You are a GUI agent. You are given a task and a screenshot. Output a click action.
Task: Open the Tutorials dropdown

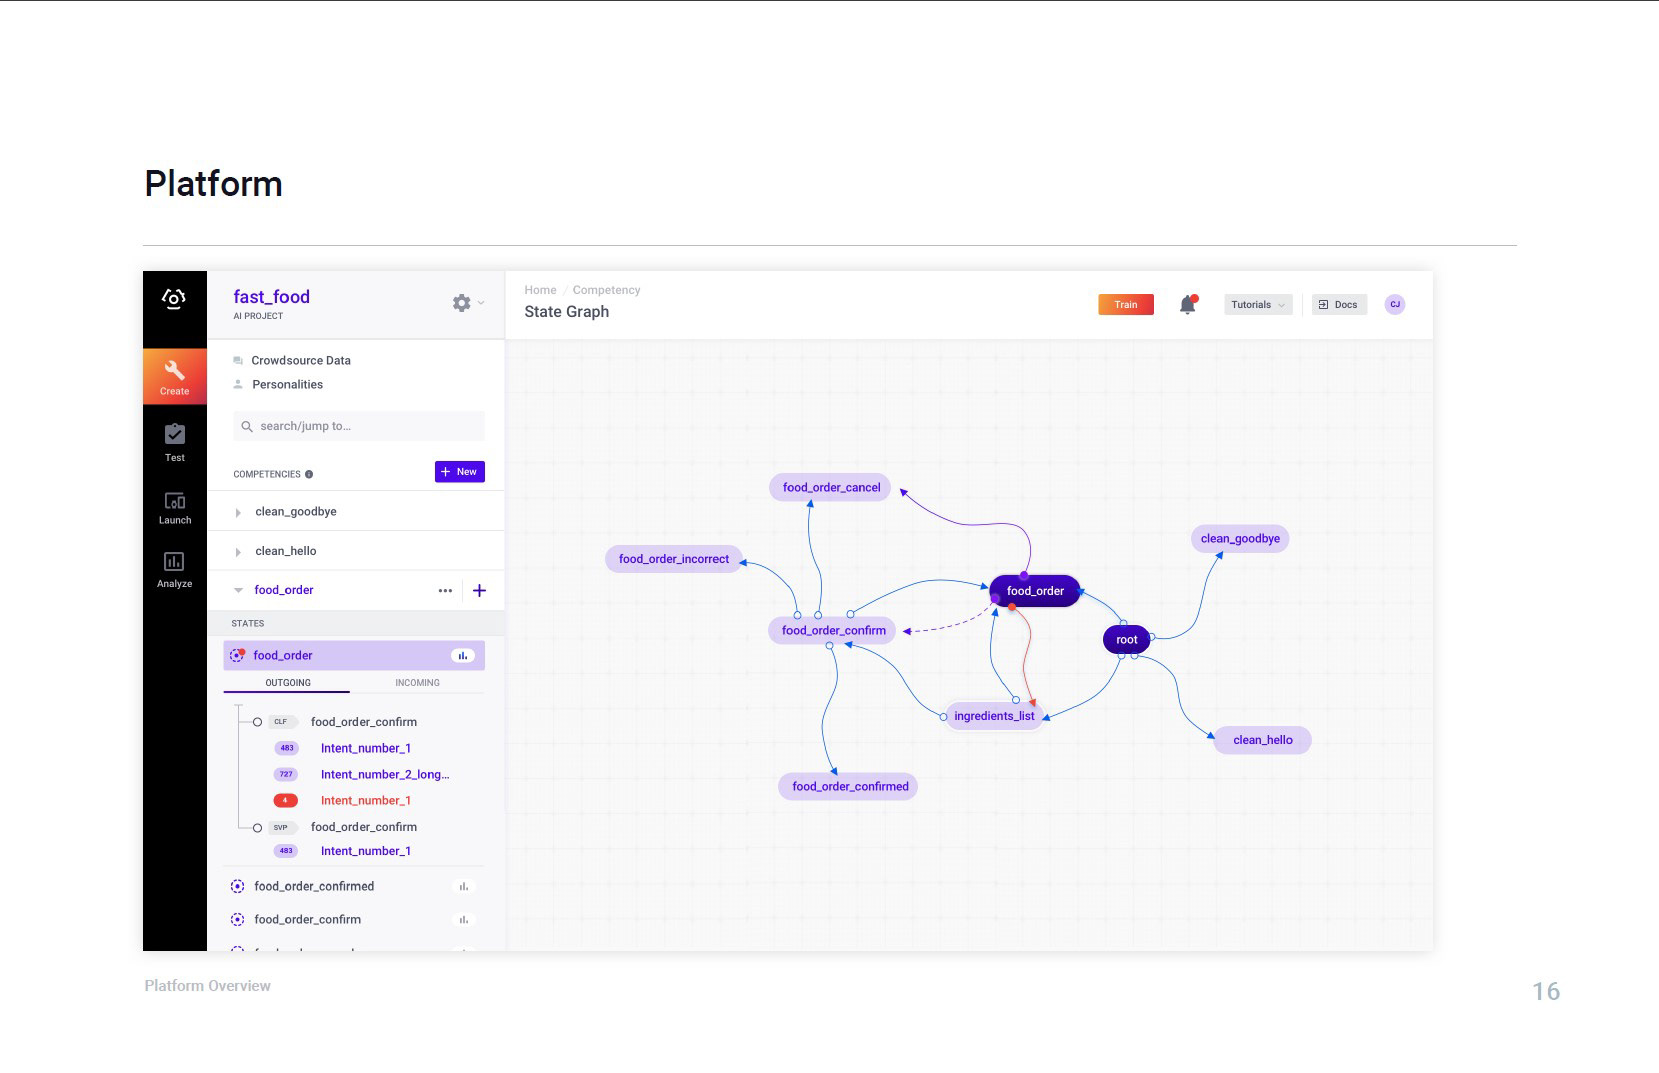[1258, 305]
